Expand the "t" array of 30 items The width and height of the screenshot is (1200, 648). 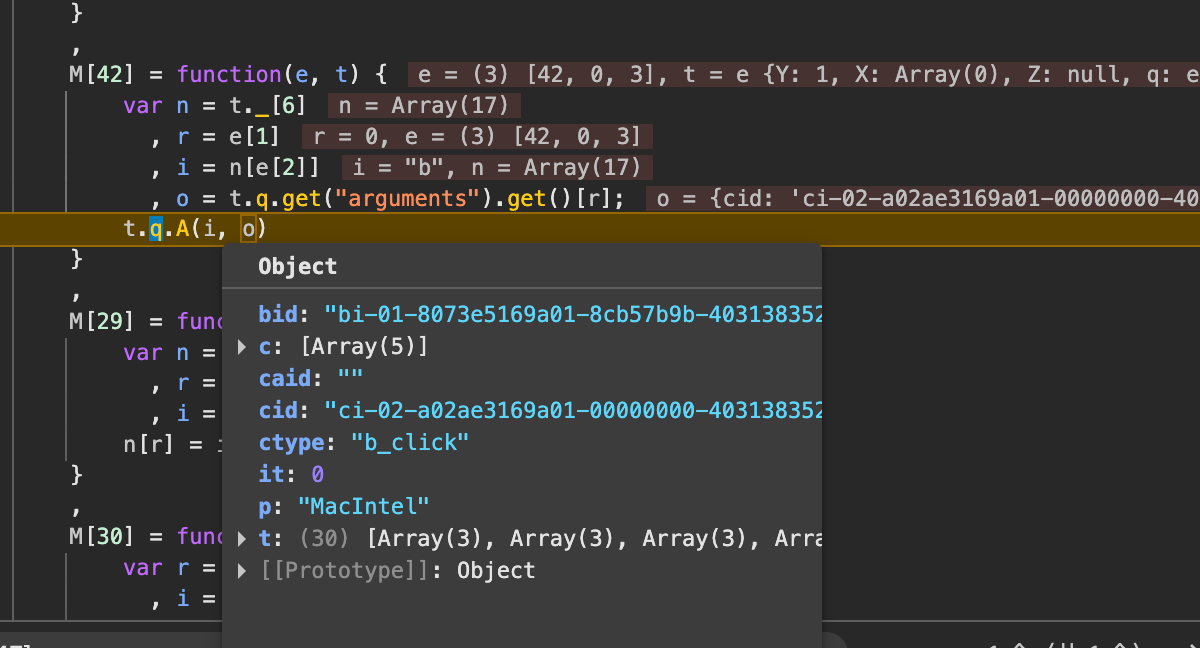pos(242,539)
